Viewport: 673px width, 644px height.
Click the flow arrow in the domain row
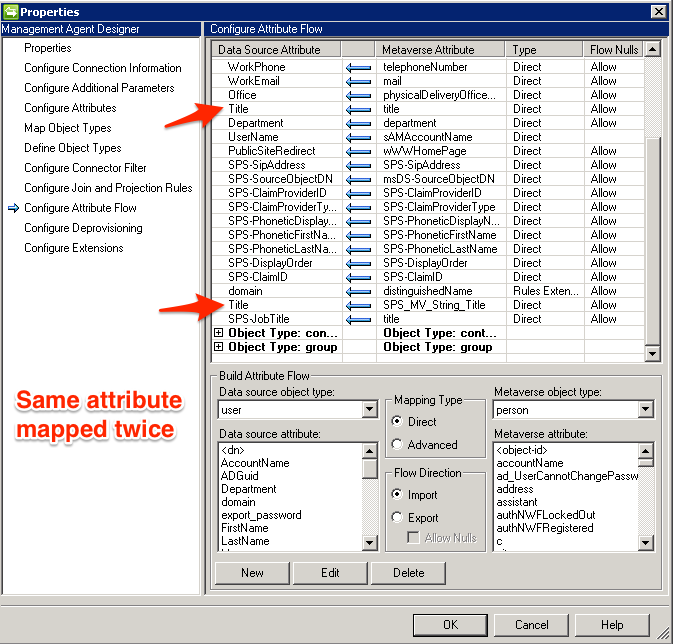pyautogui.click(x=358, y=292)
